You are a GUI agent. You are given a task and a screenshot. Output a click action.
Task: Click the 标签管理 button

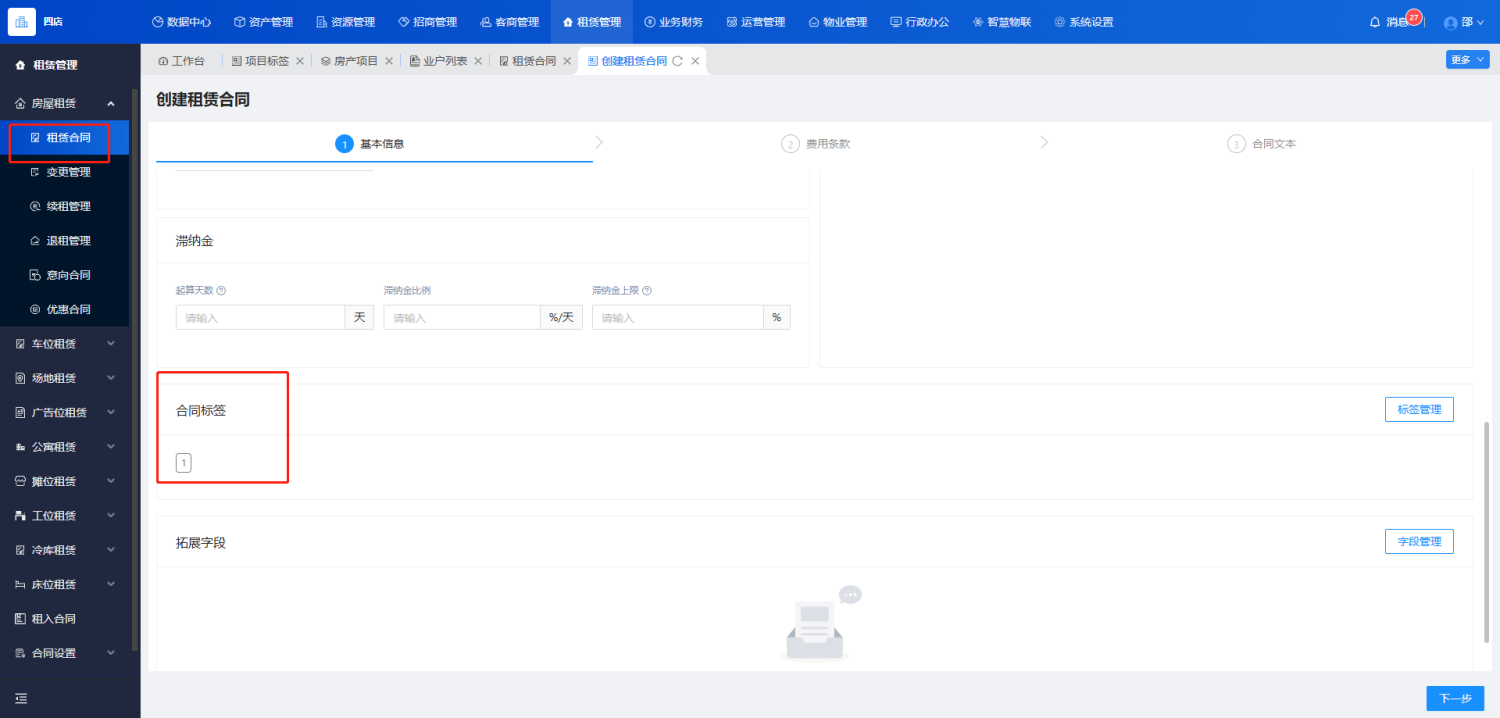tap(1419, 410)
